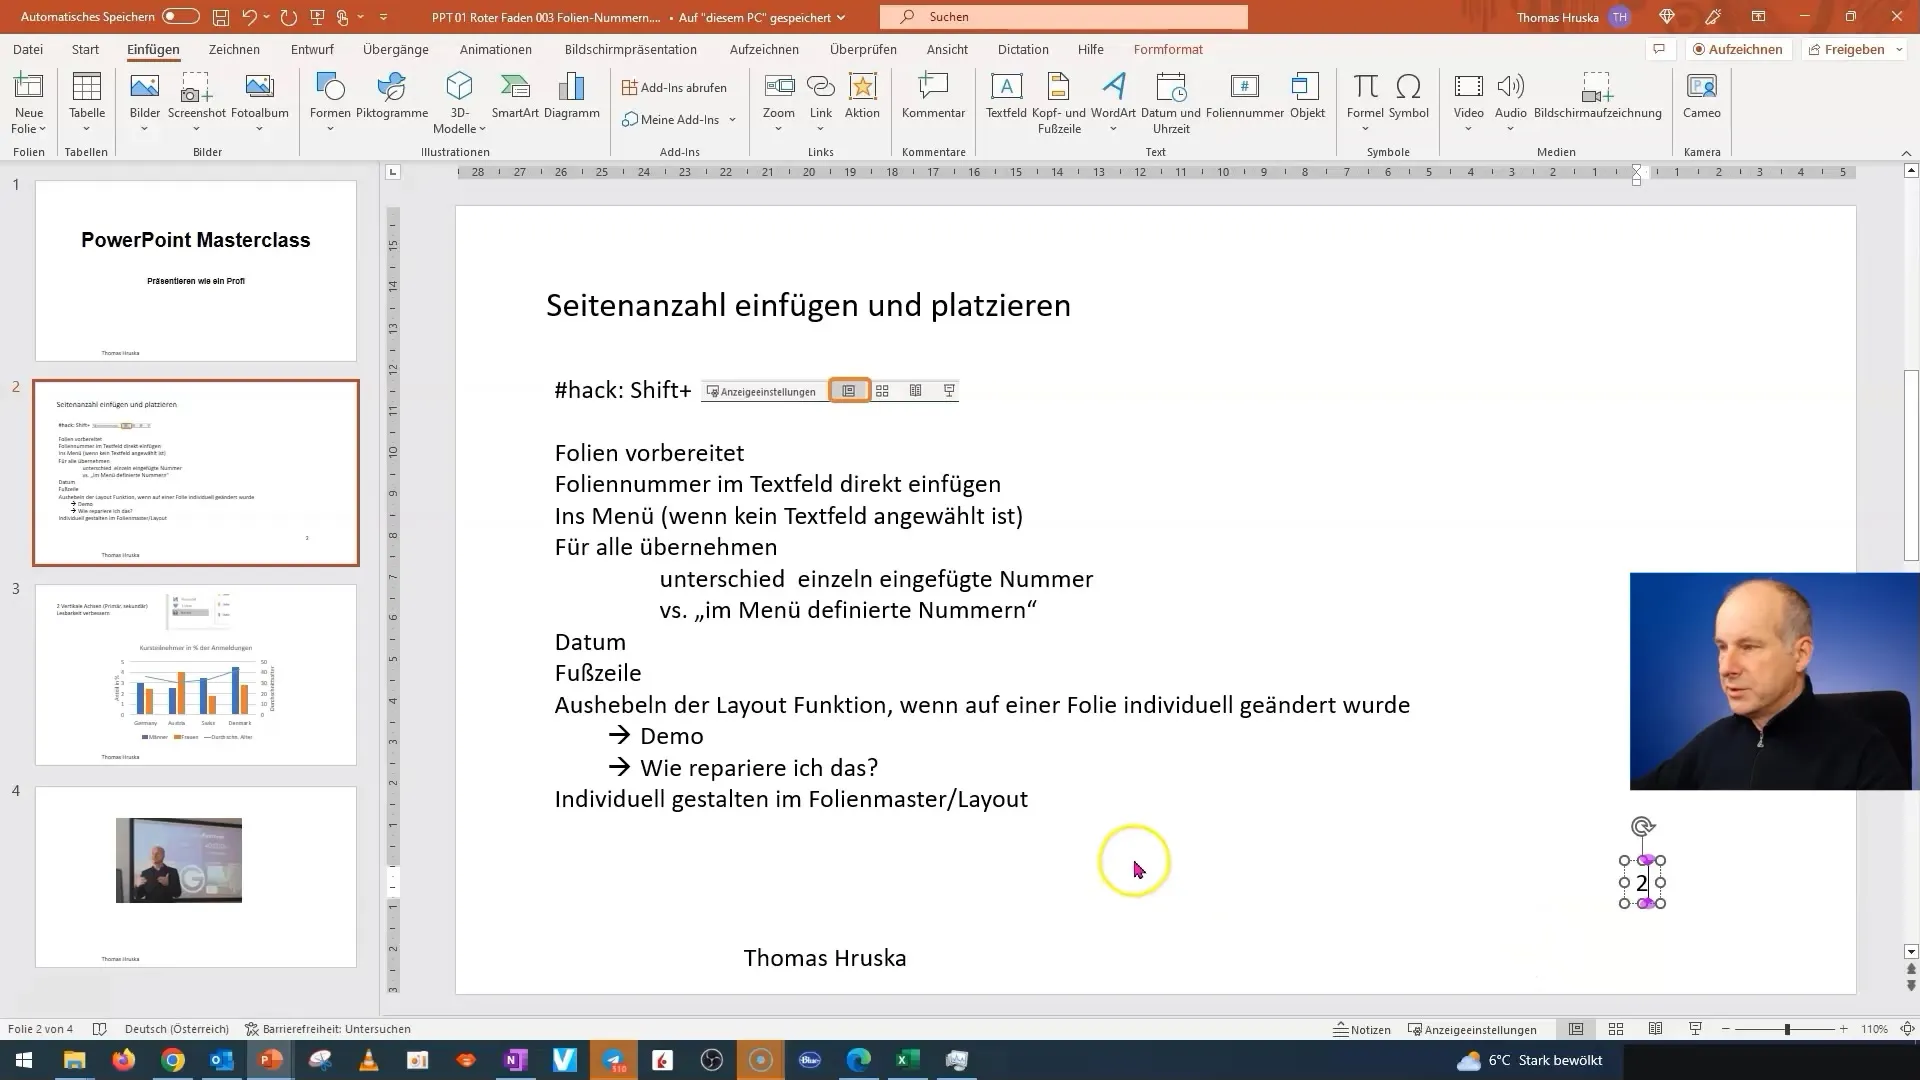1920x1080 pixels.
Task: Switch to the Entwurf tab
Action: (x=312, y=49)
